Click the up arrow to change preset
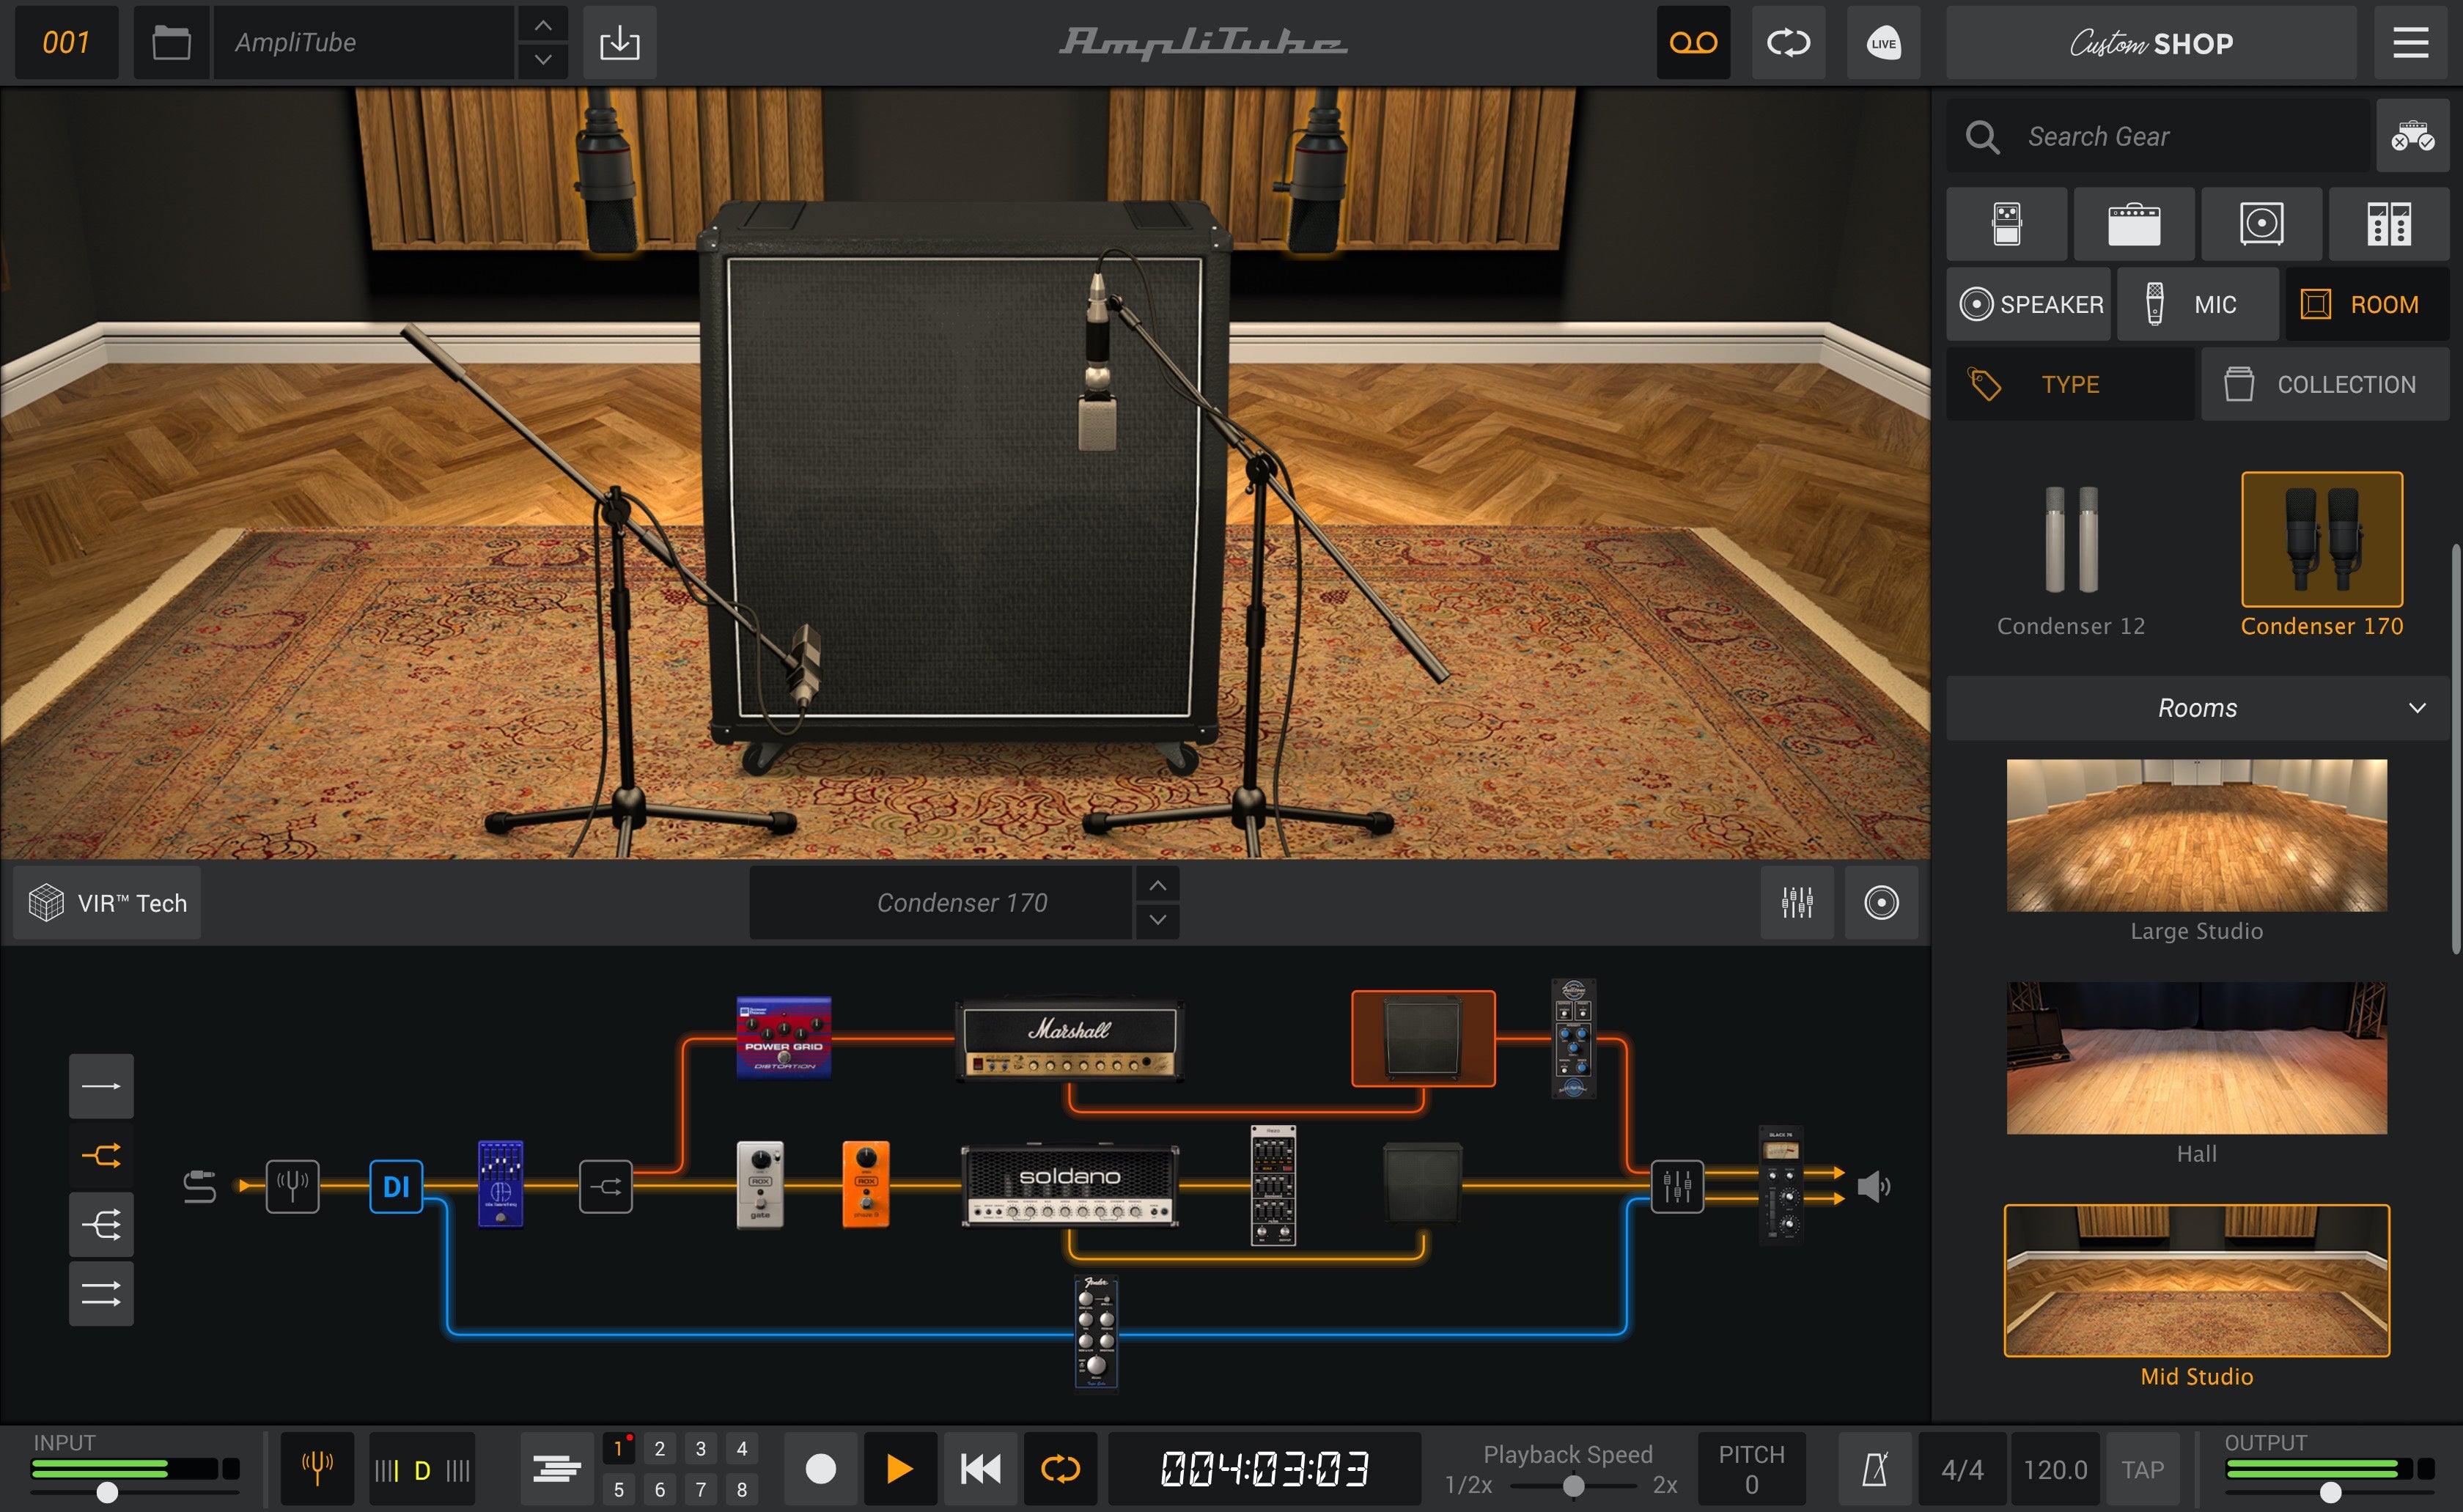This screenshot has width=2463, height=1512. (542, 26)
